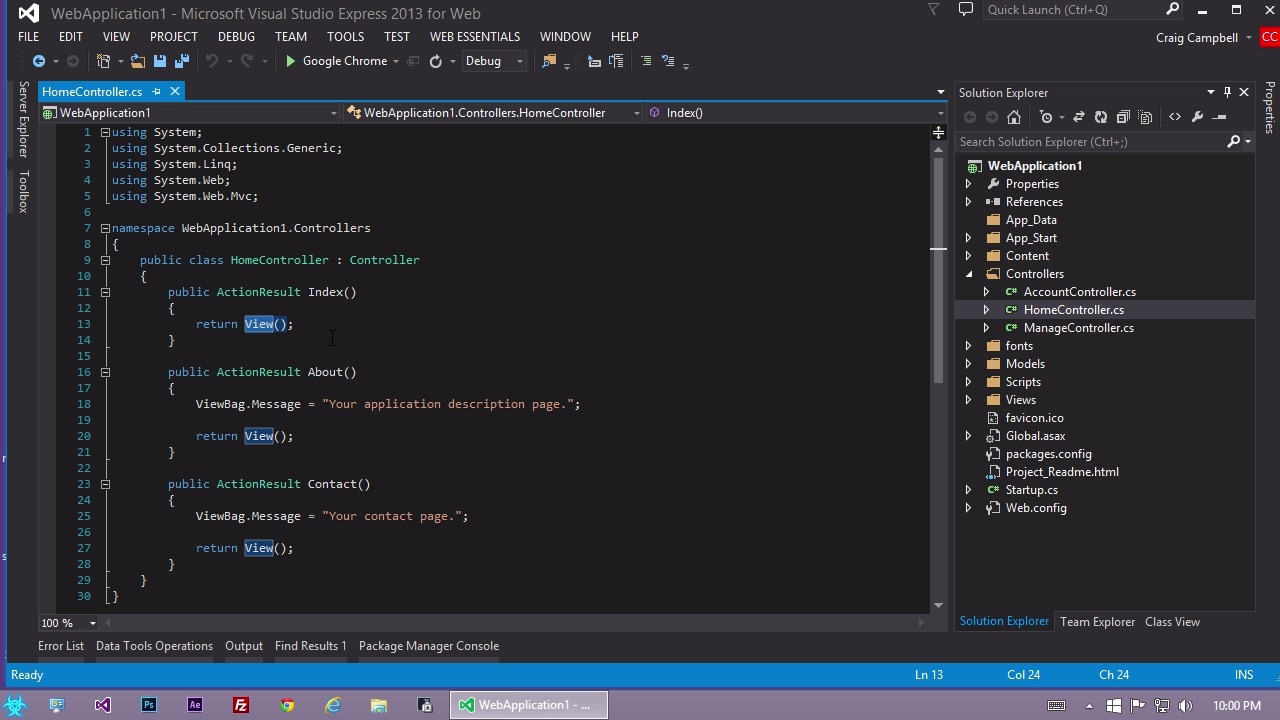Expand the Models folder node
Viewport: 1280px width, 720px height.
(968, 364)
